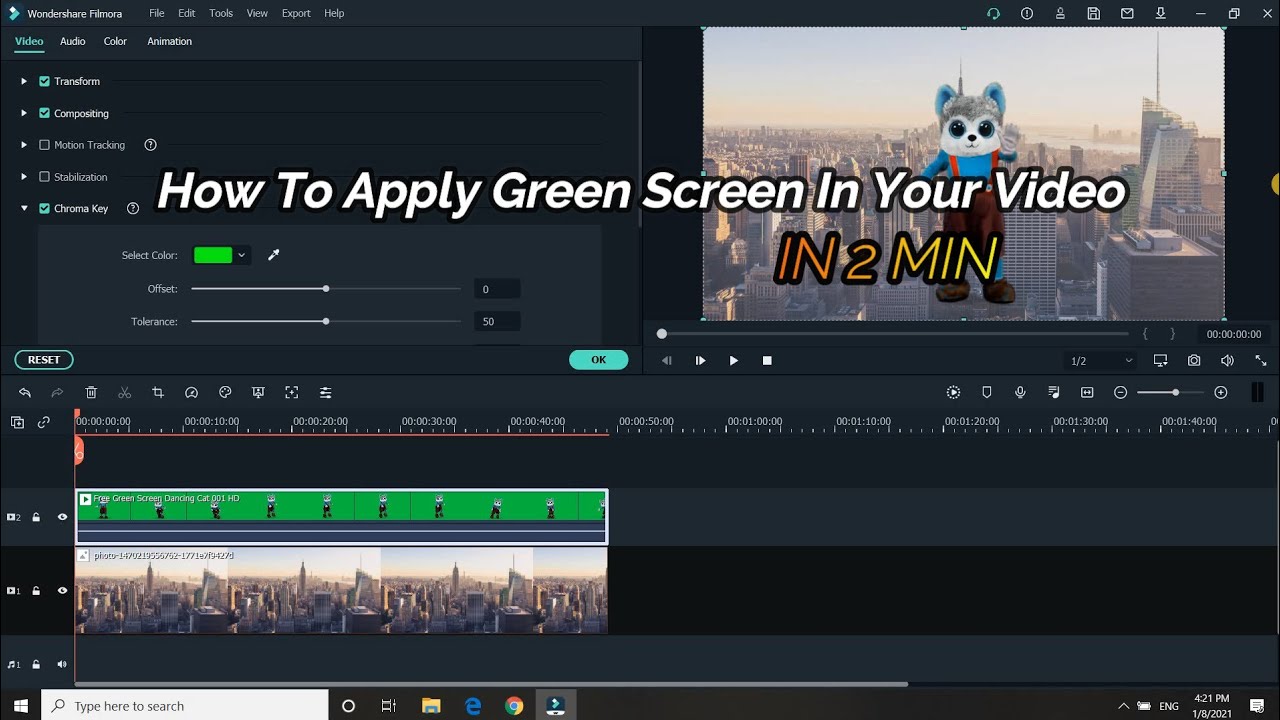Pick color with the eyedropper tool
This screenshot has width=1280, height=720.
coord(274,255)
